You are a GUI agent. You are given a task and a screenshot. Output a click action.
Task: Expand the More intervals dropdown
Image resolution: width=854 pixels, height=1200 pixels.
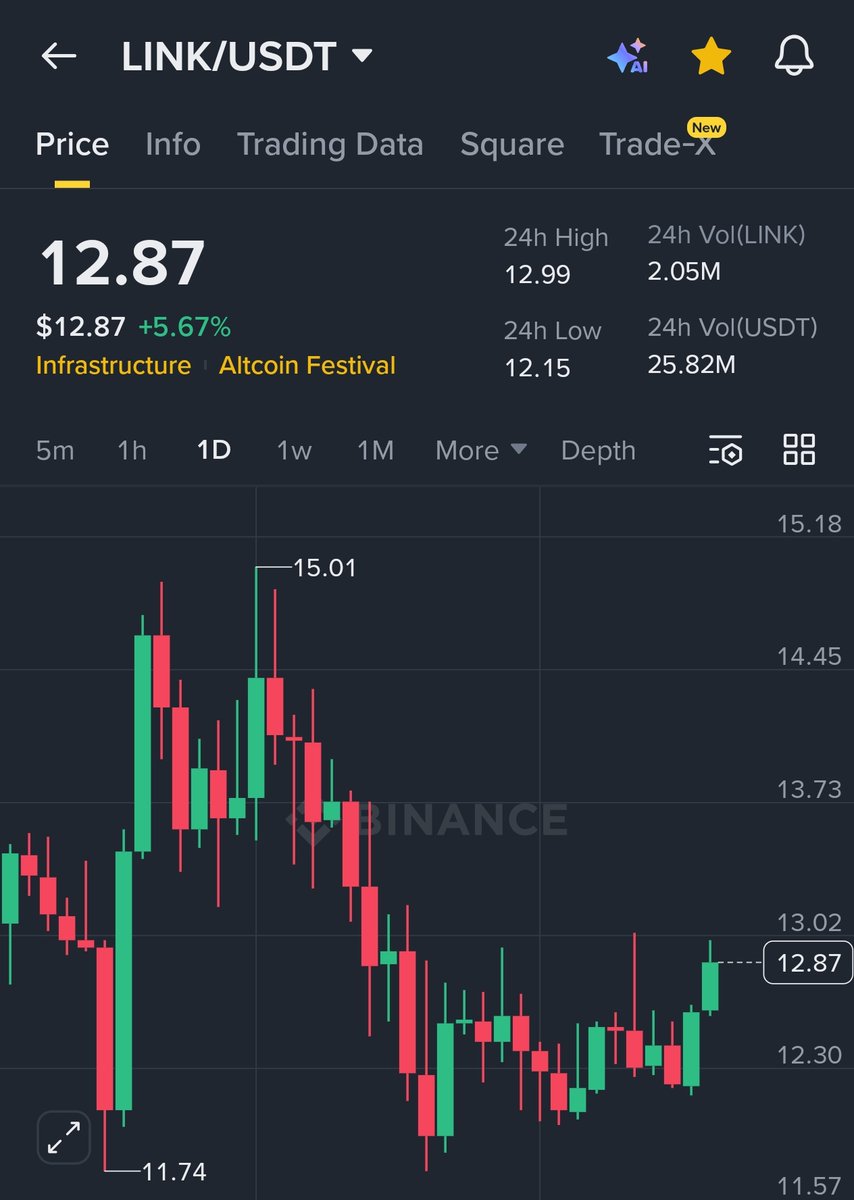481,450
